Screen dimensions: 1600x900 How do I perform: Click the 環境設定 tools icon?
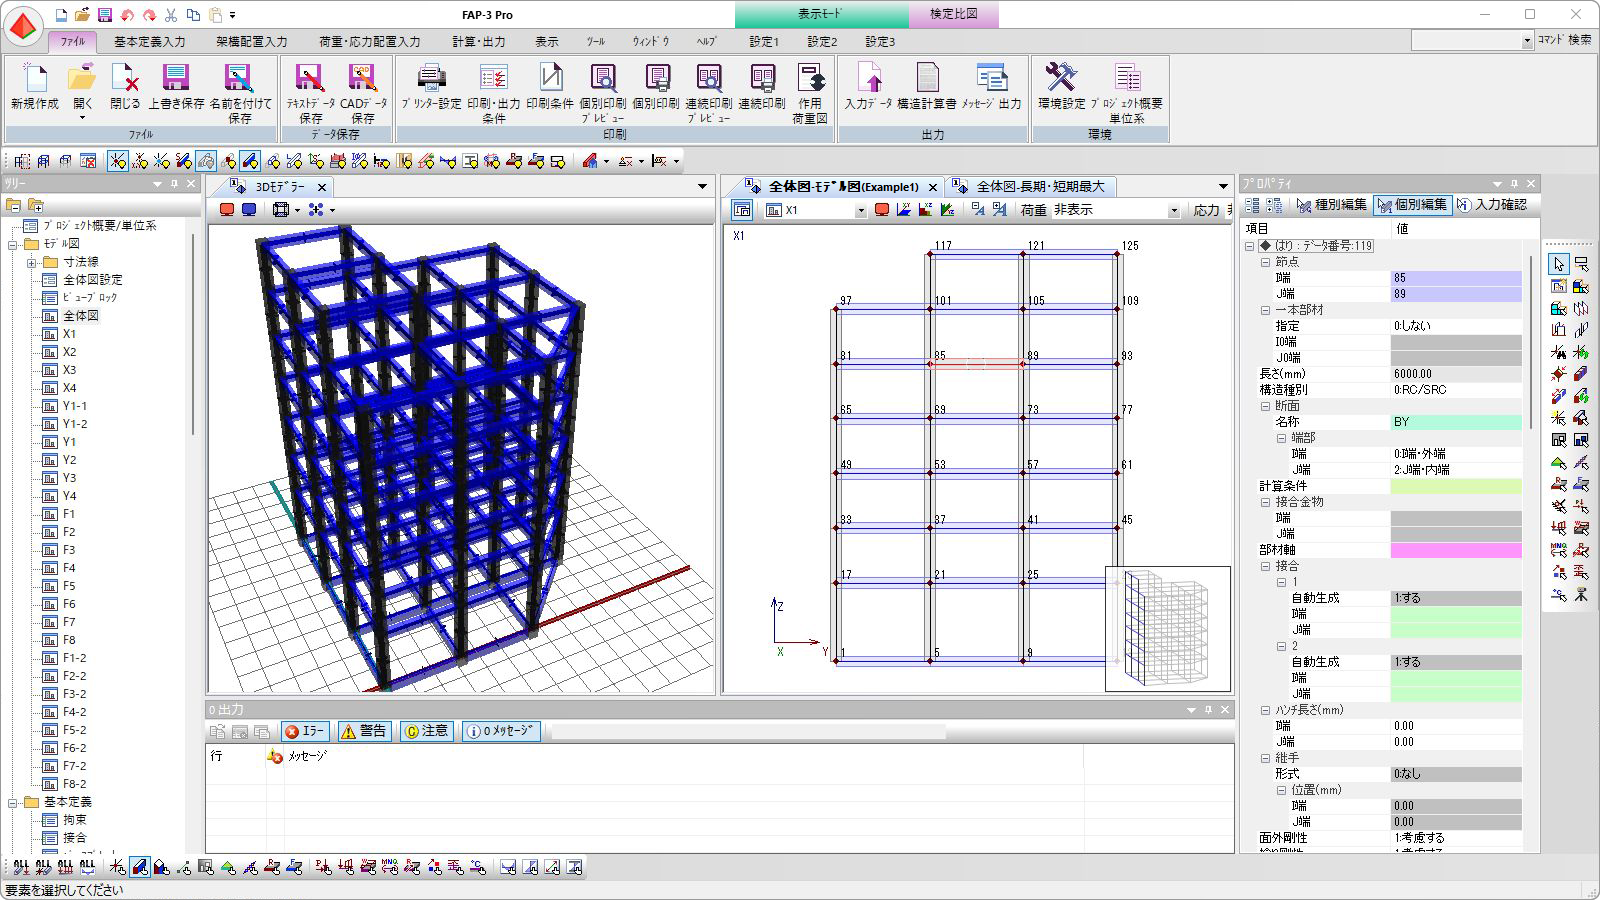tap(1061, 86)
